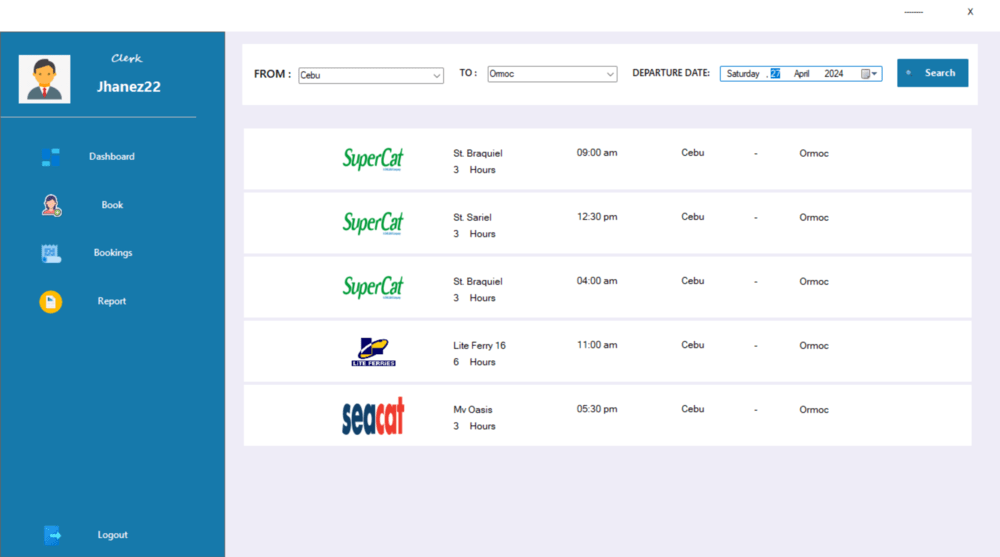Screen dimensions: 1000x557
Task: Click the SuperCat logo for St. Sariel trip
Action: click(x=373, y=223)
